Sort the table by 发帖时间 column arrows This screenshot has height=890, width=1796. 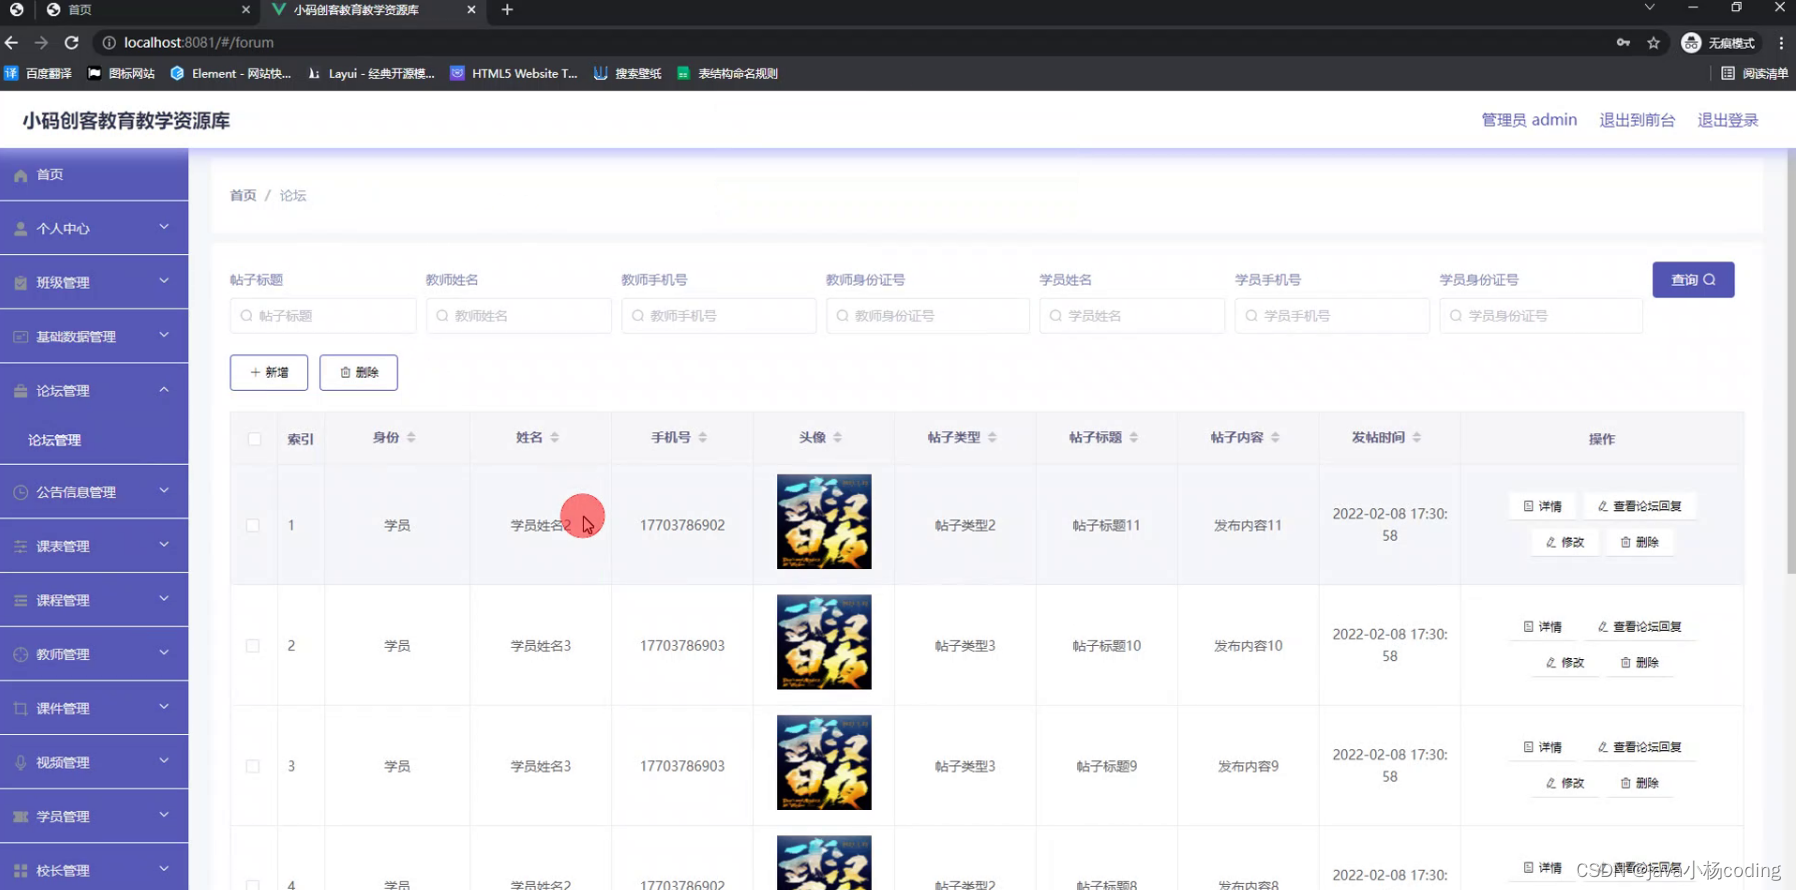coord(1417,437)
